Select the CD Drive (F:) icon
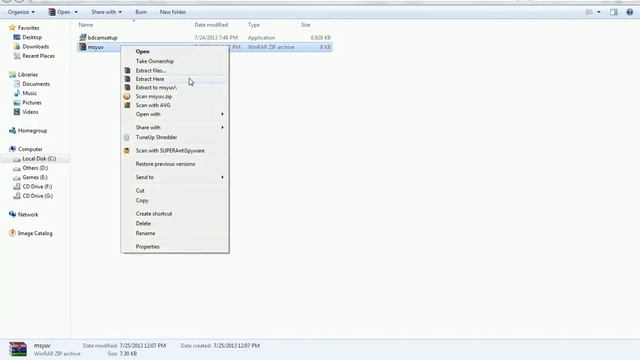 (x=17, y=187)
